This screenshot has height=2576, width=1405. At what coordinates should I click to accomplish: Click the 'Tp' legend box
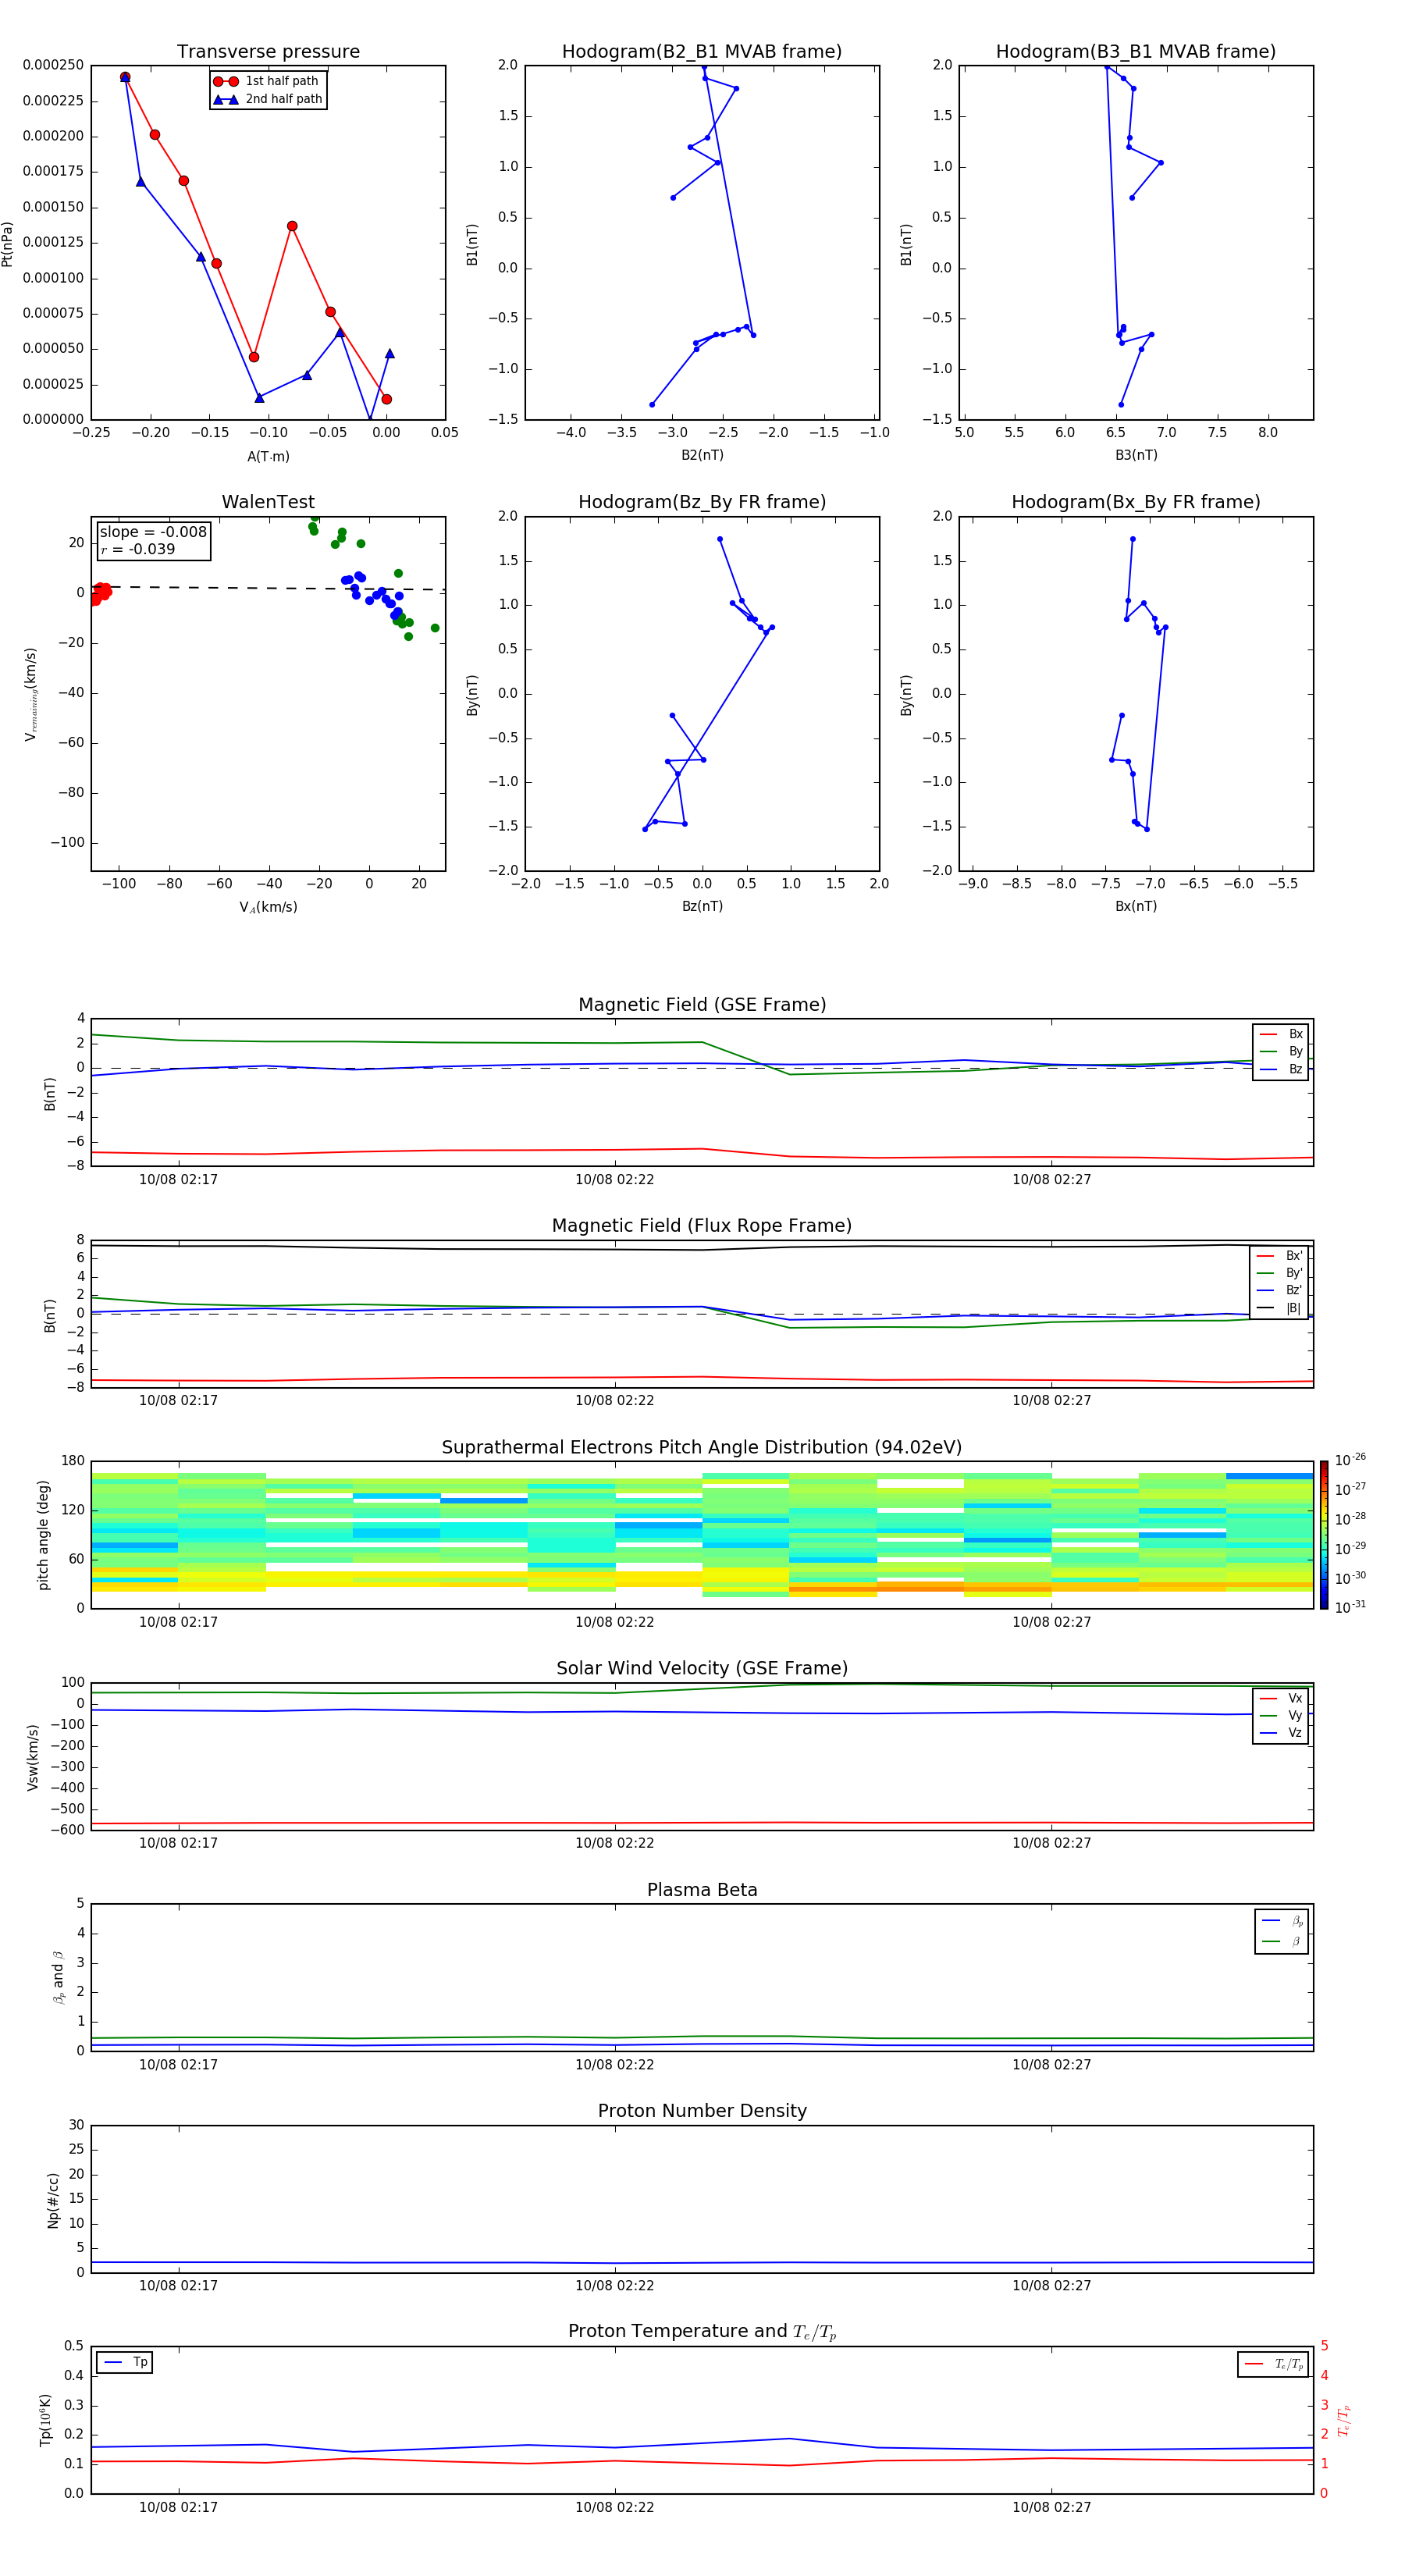point(125,2363)
